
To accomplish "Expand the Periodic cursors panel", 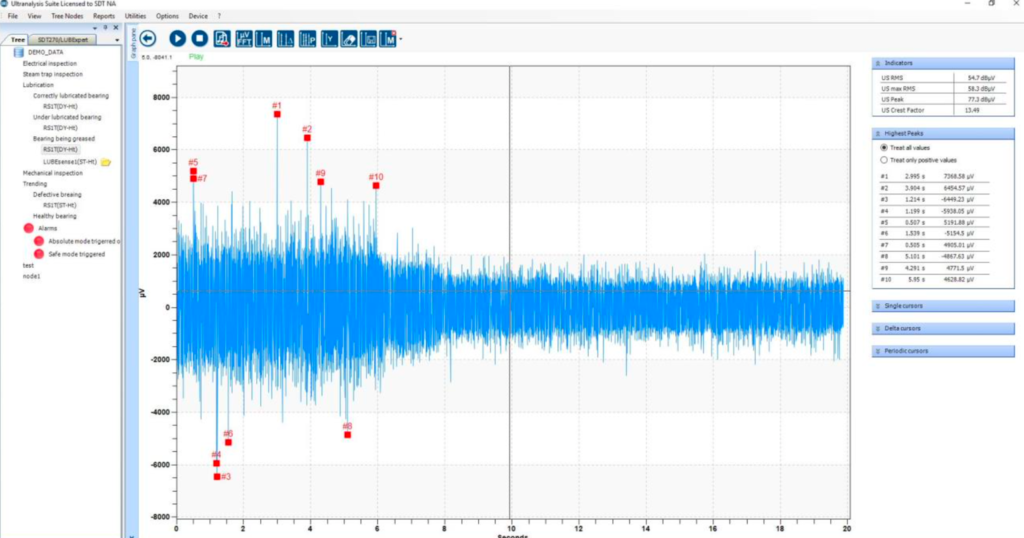I will point(943,351).
